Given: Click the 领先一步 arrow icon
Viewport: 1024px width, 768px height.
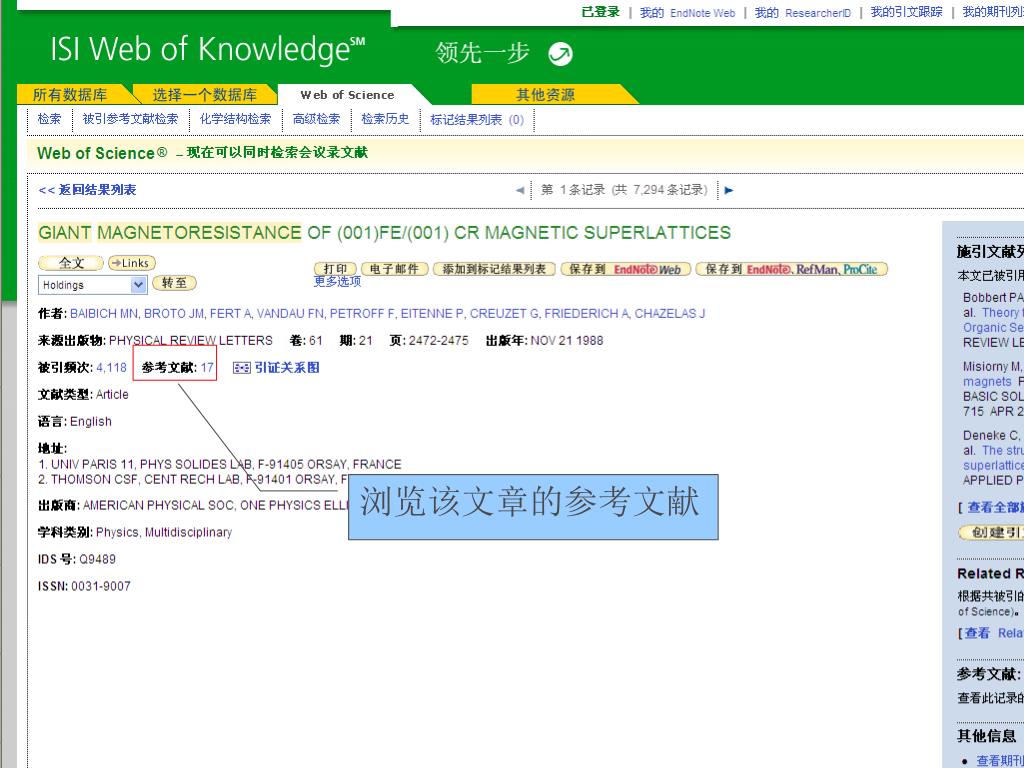Looking at the screenshot, I should point(560,54).
